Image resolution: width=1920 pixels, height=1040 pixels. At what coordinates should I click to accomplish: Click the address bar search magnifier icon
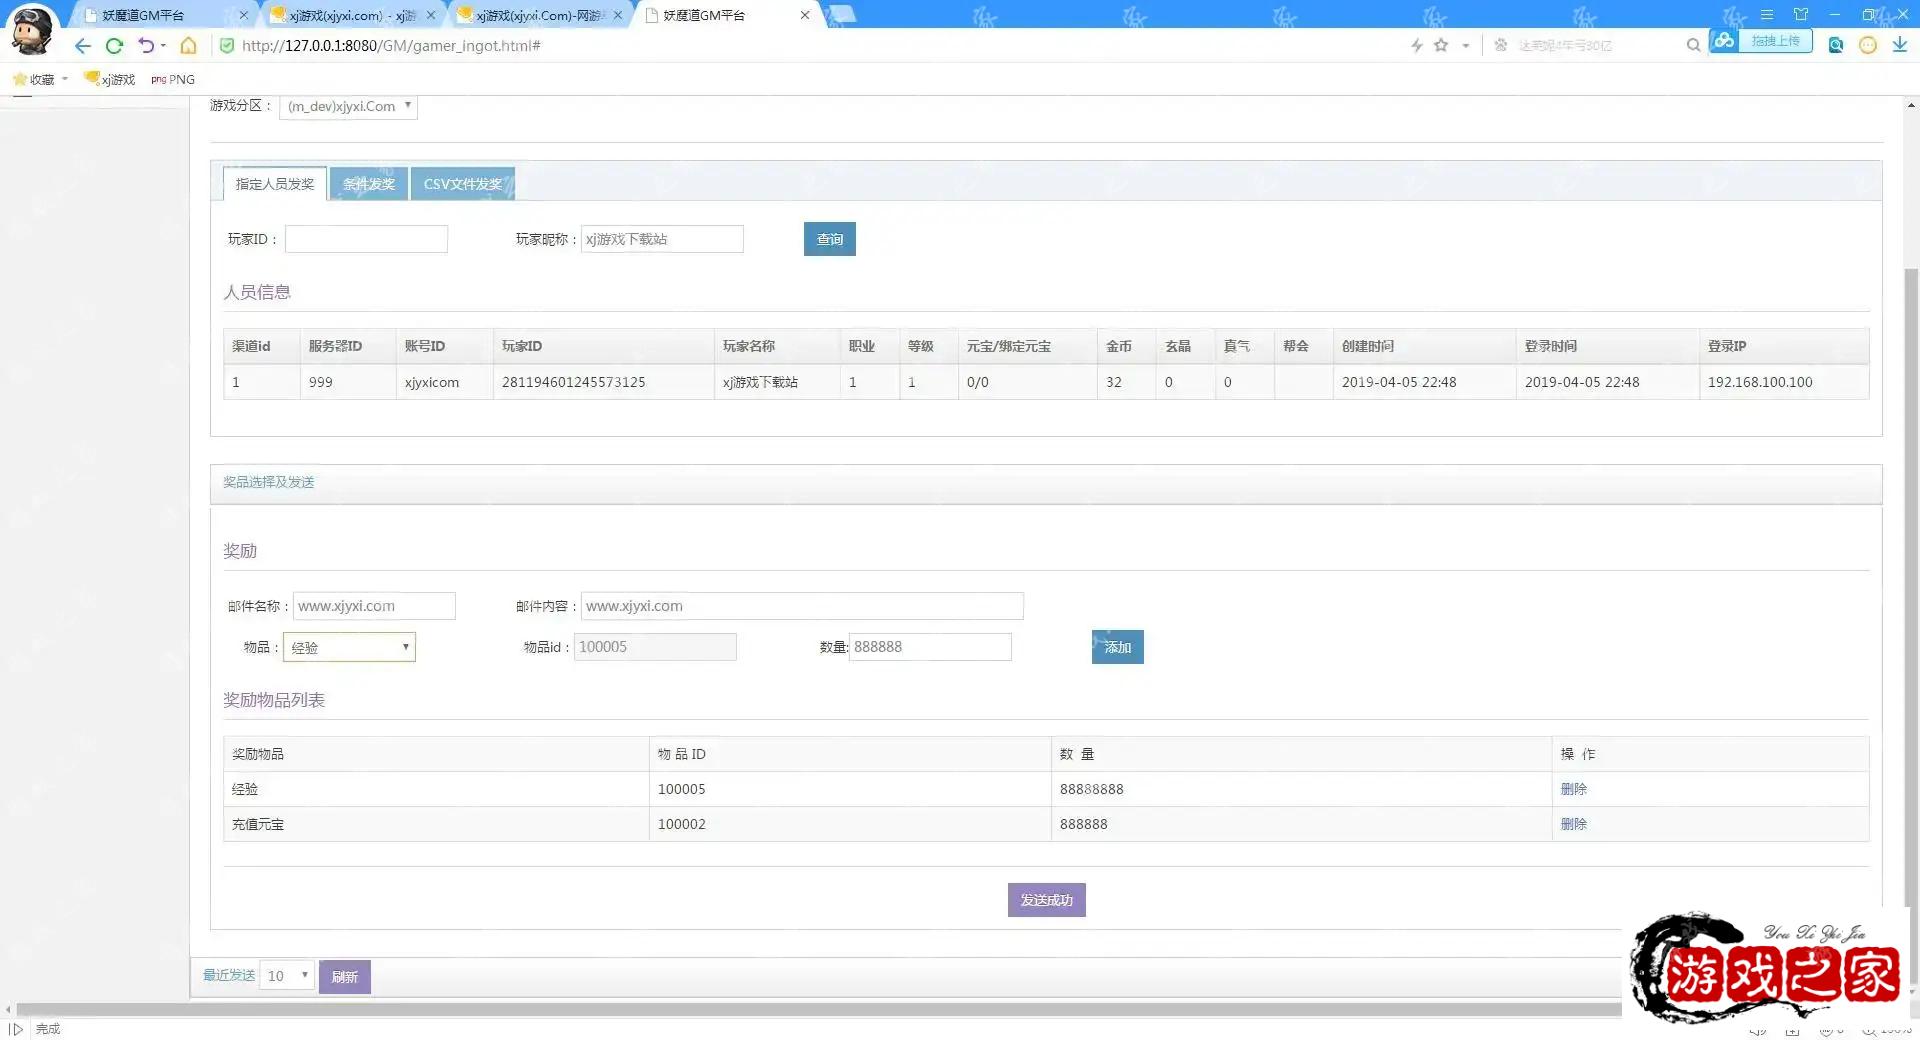pos(1693,45)
